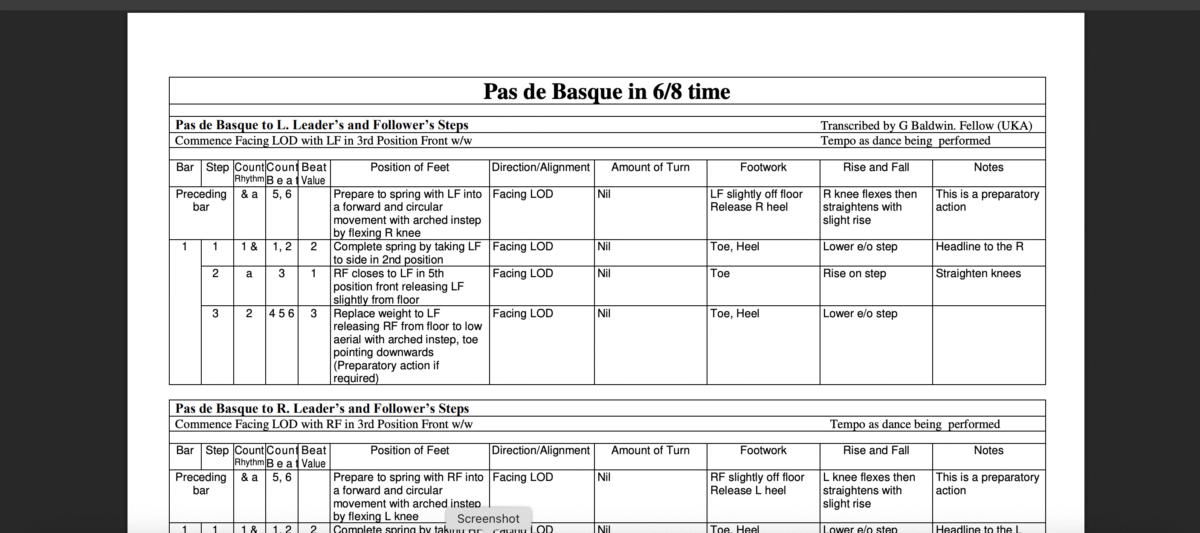Click "Nil" in the Prepare to spring LF row
The height and width of the screenshot is (533, 1200).
(x=604, y=195)
